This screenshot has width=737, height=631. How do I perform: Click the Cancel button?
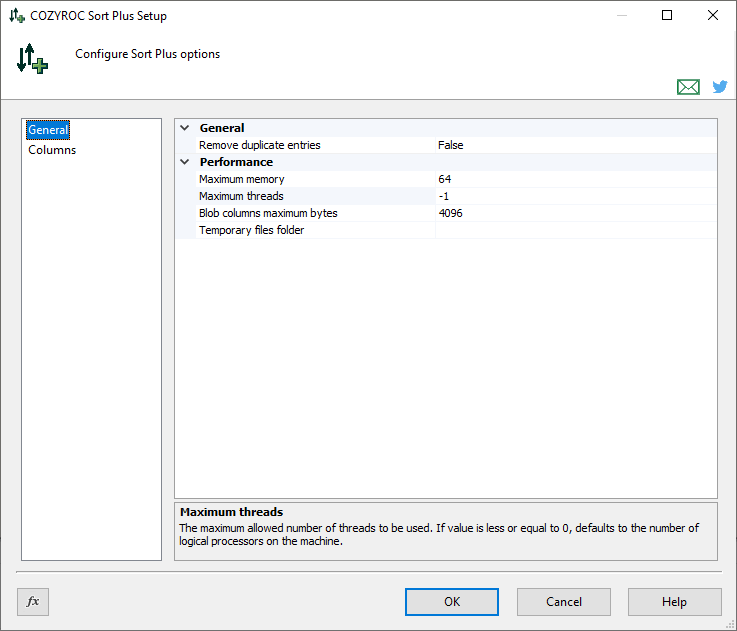click(564, 602)
